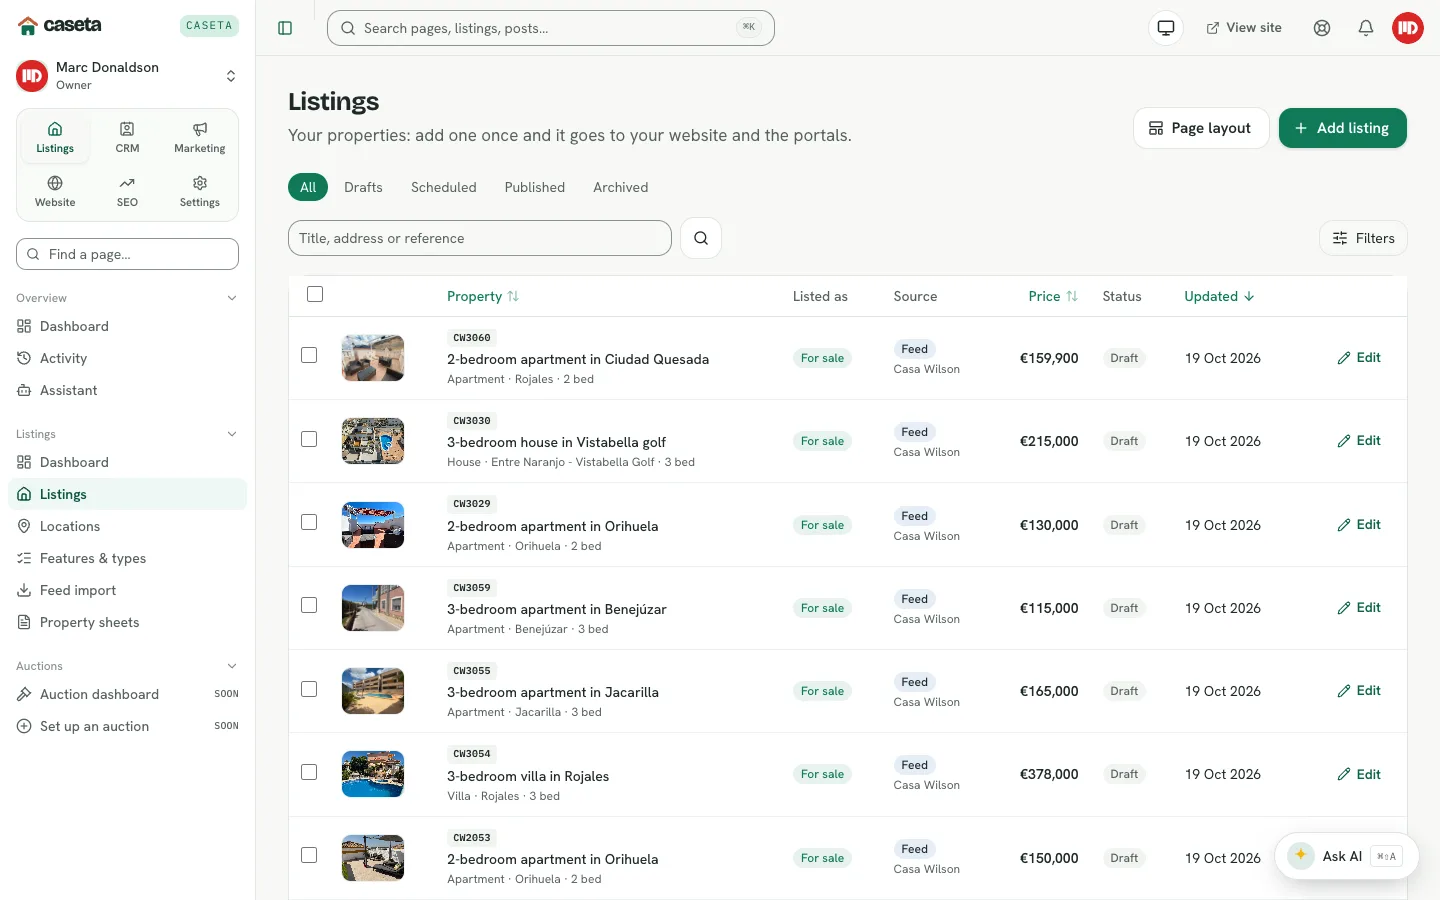Image resolution: width=1440 pixels, height=900 pixels.
Task: Open the Page layout button
Action: pyautogui.click(x=1200, y=128)
